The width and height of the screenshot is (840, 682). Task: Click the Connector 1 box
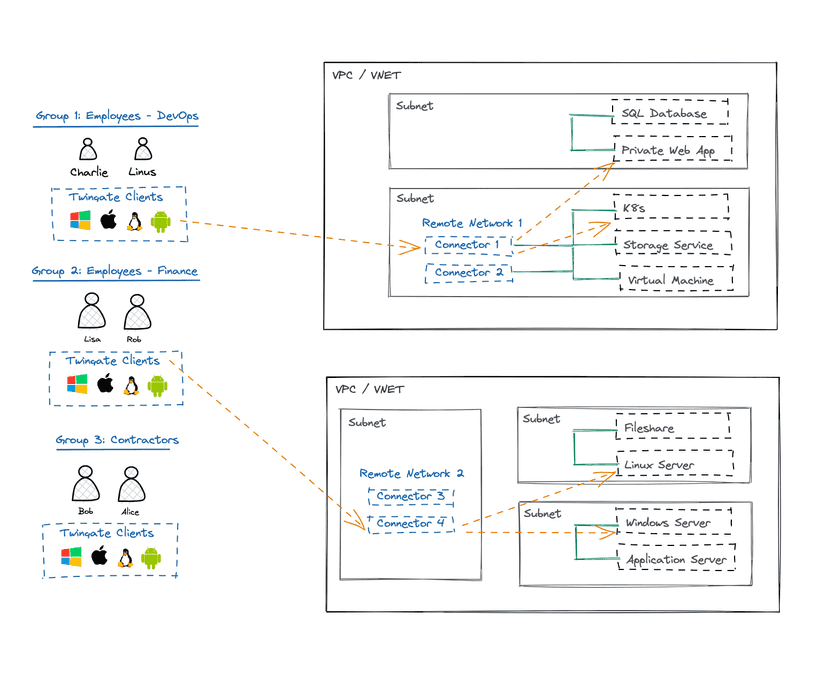[469, 245]
